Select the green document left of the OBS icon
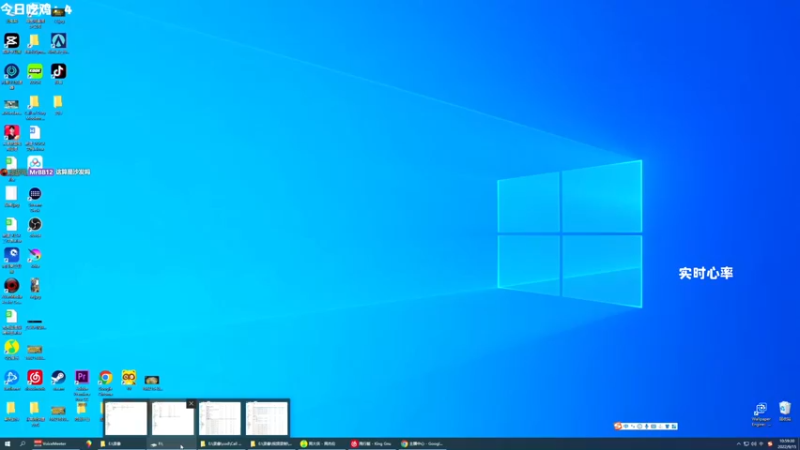 [12, 224]
